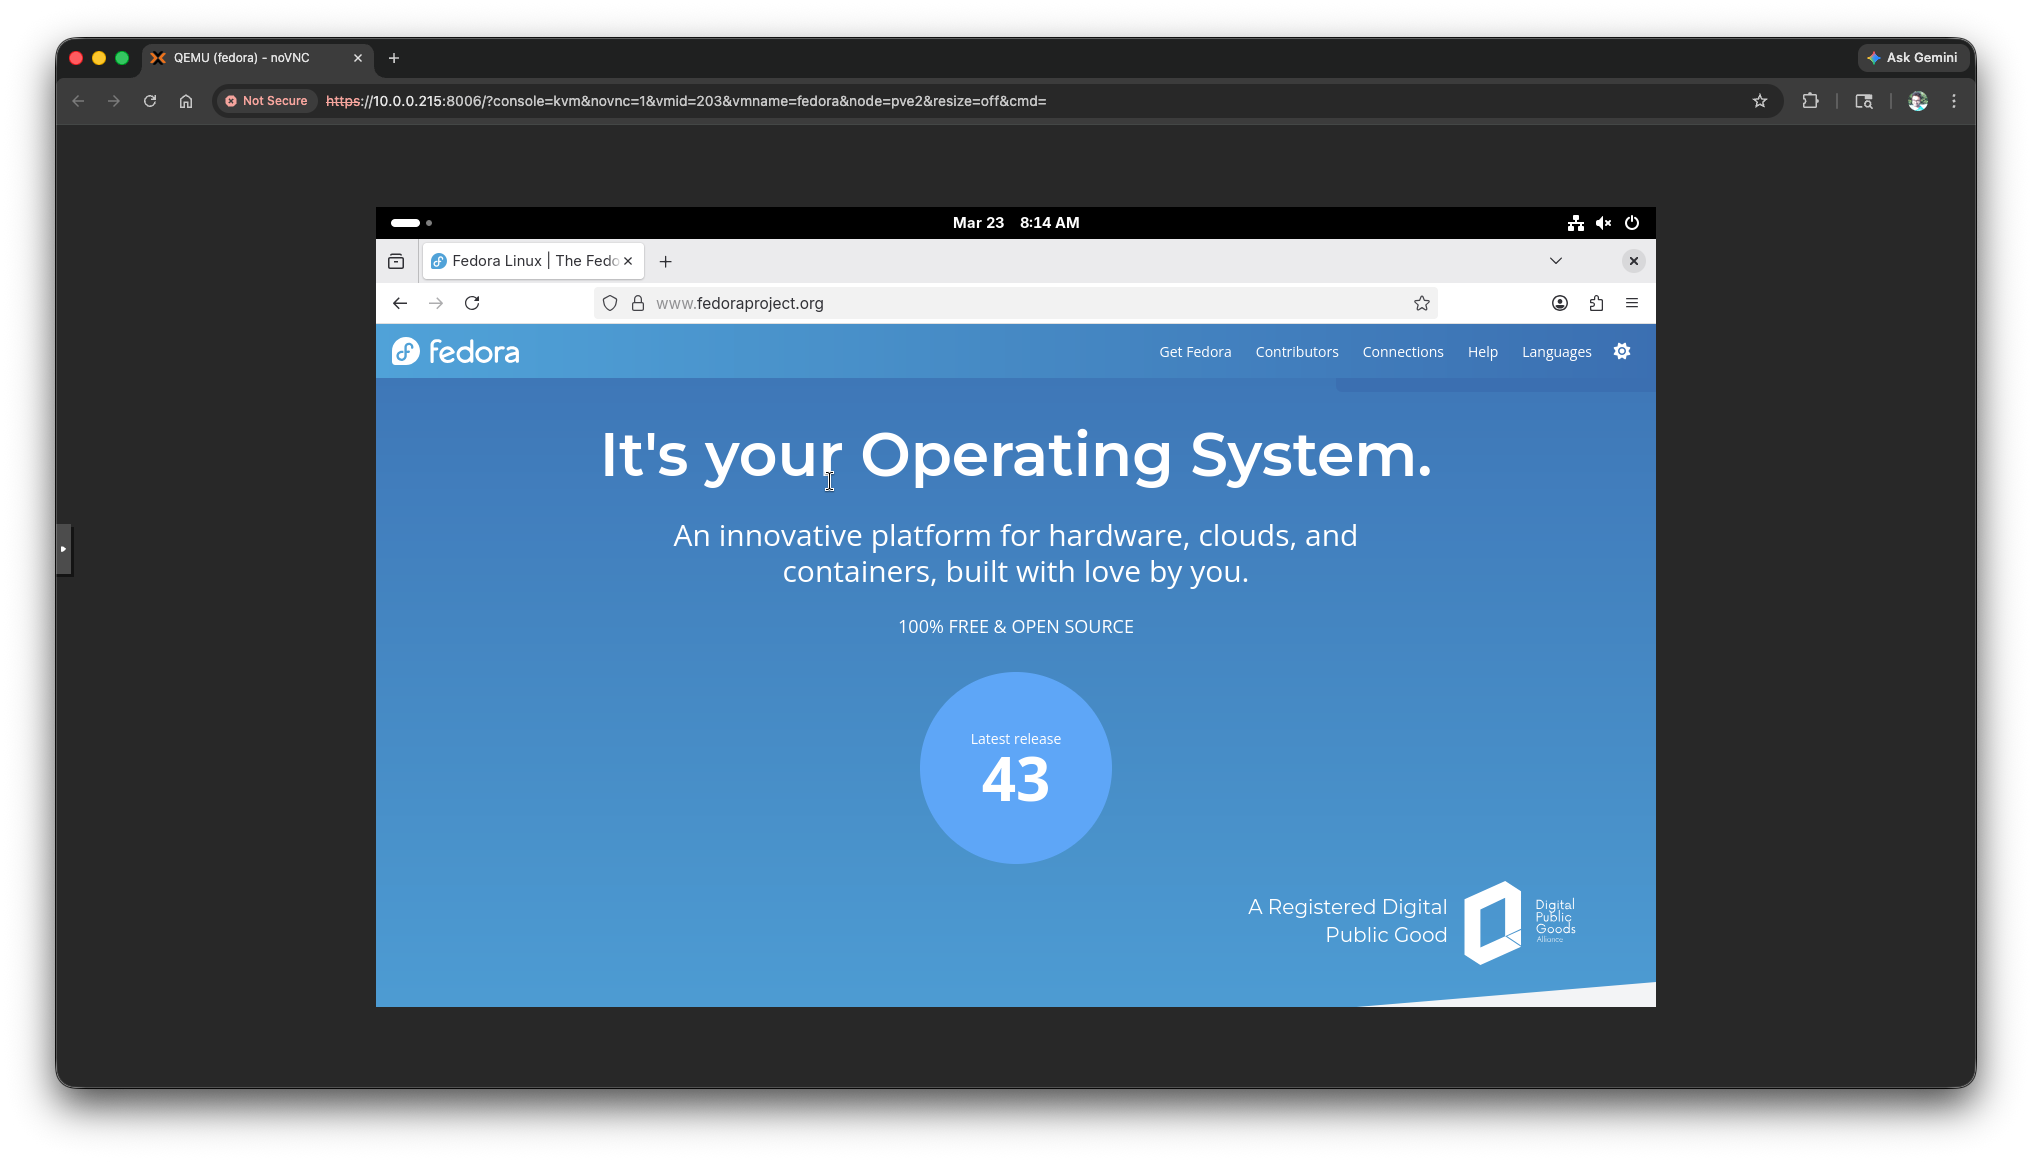Select the Fedora Linux browser tab
The width and height of the screenshot is (2032, 1162).
(x=525, y=261)
